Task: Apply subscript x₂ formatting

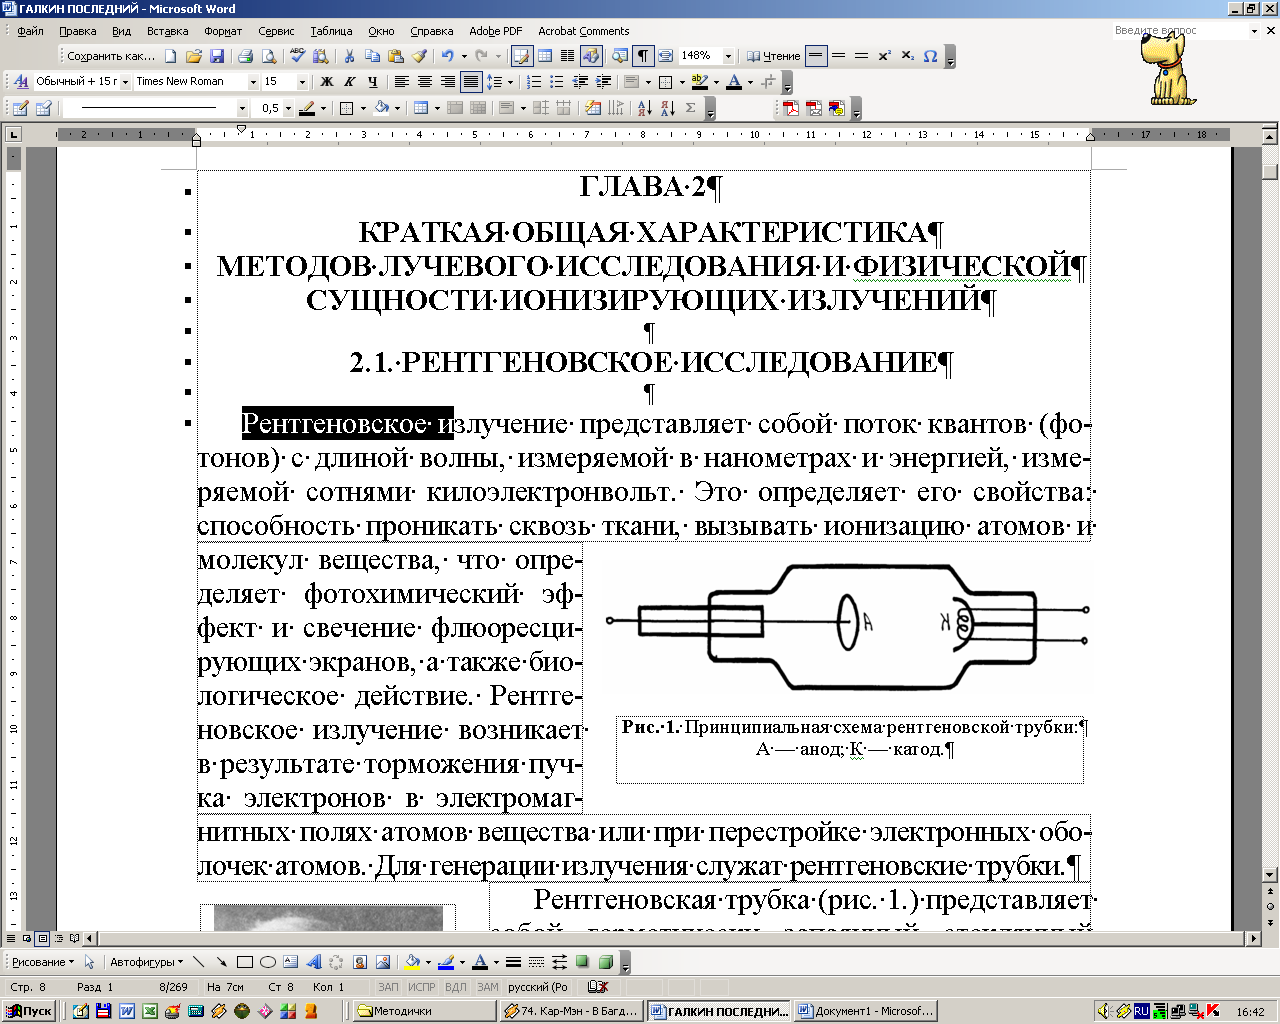Action: pos(907,56)
